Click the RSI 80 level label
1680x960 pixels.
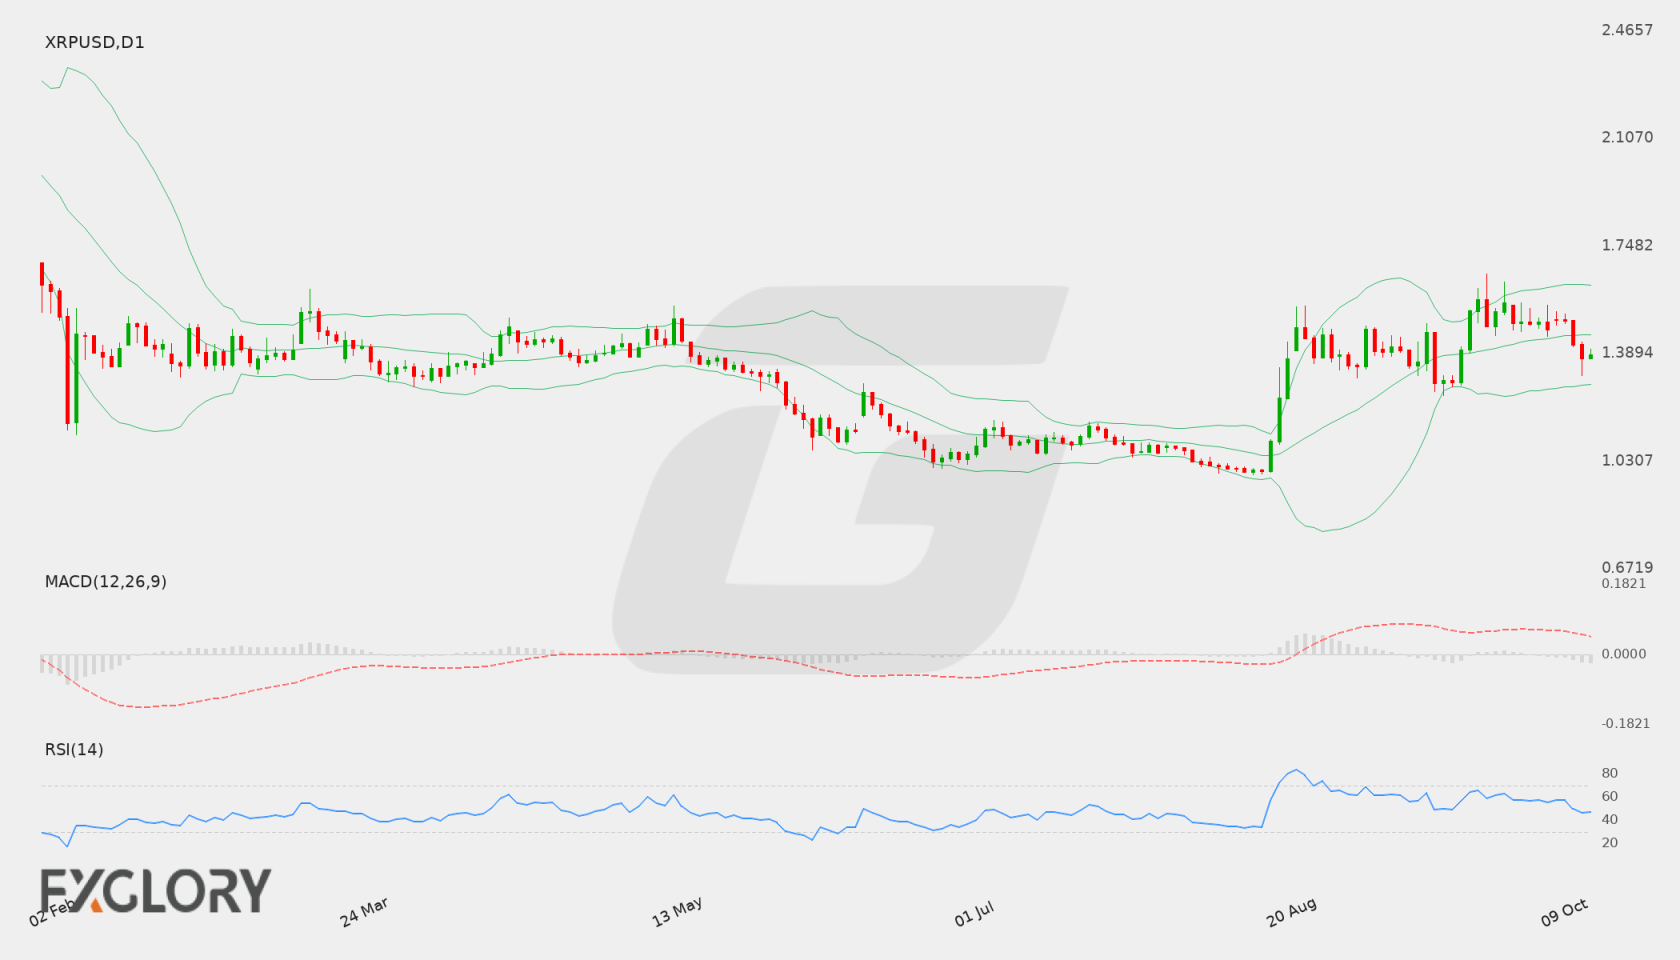1609,773
